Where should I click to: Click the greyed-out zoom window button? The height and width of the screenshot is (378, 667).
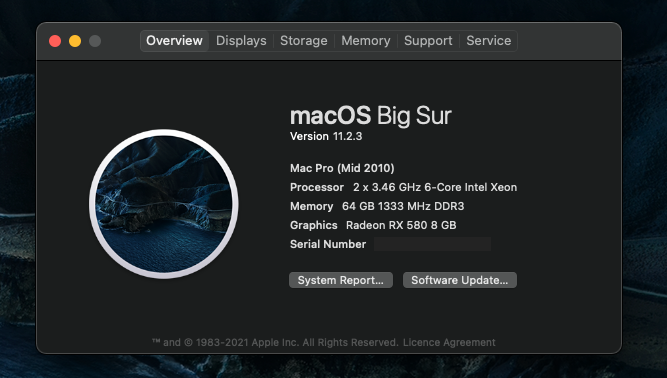(x=95, y=41)
